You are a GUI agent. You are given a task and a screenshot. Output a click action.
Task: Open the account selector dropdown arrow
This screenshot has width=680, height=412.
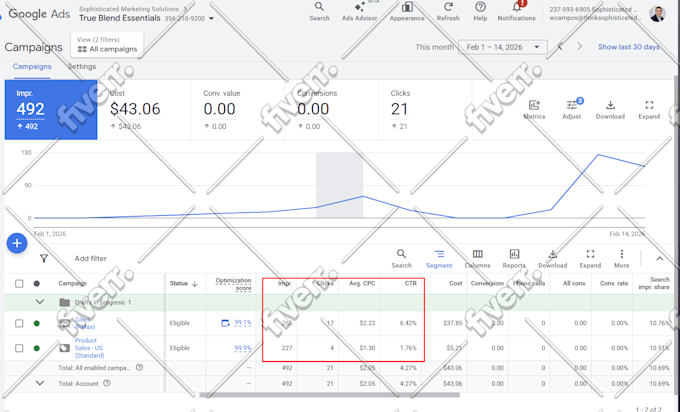click(x=211, y=19)
